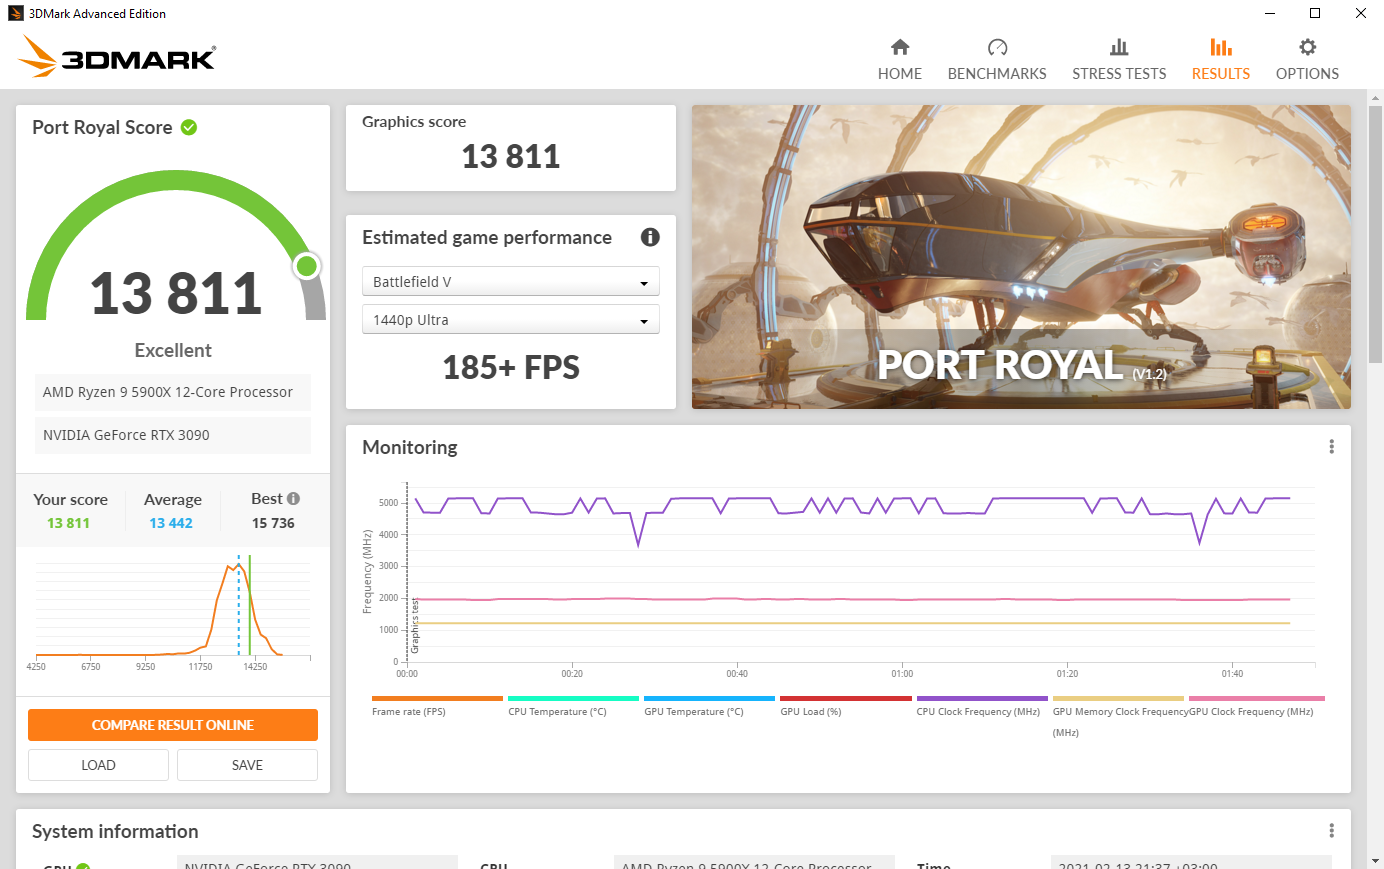This screenshot has height=869, width=1384.
Task: Click the Best score 15 736
Action: pos(273,523)
